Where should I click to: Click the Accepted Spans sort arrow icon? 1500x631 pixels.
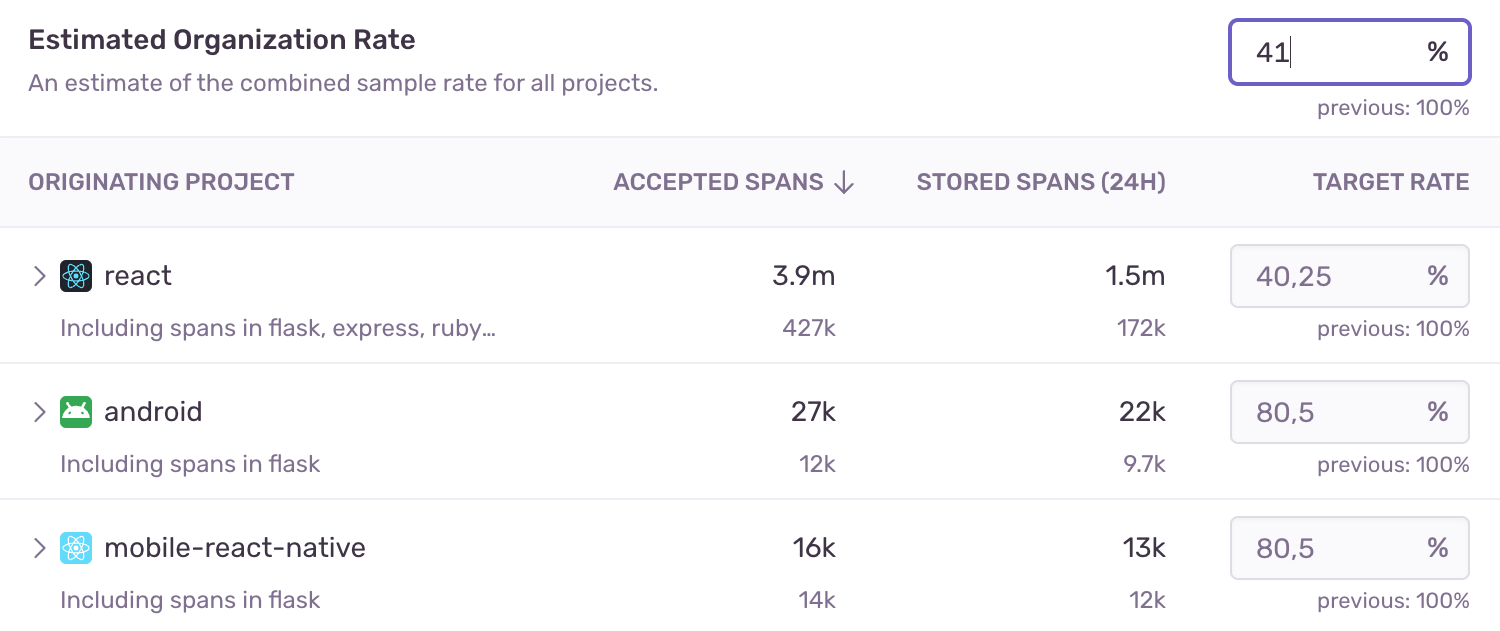click(x=844, y=182)
